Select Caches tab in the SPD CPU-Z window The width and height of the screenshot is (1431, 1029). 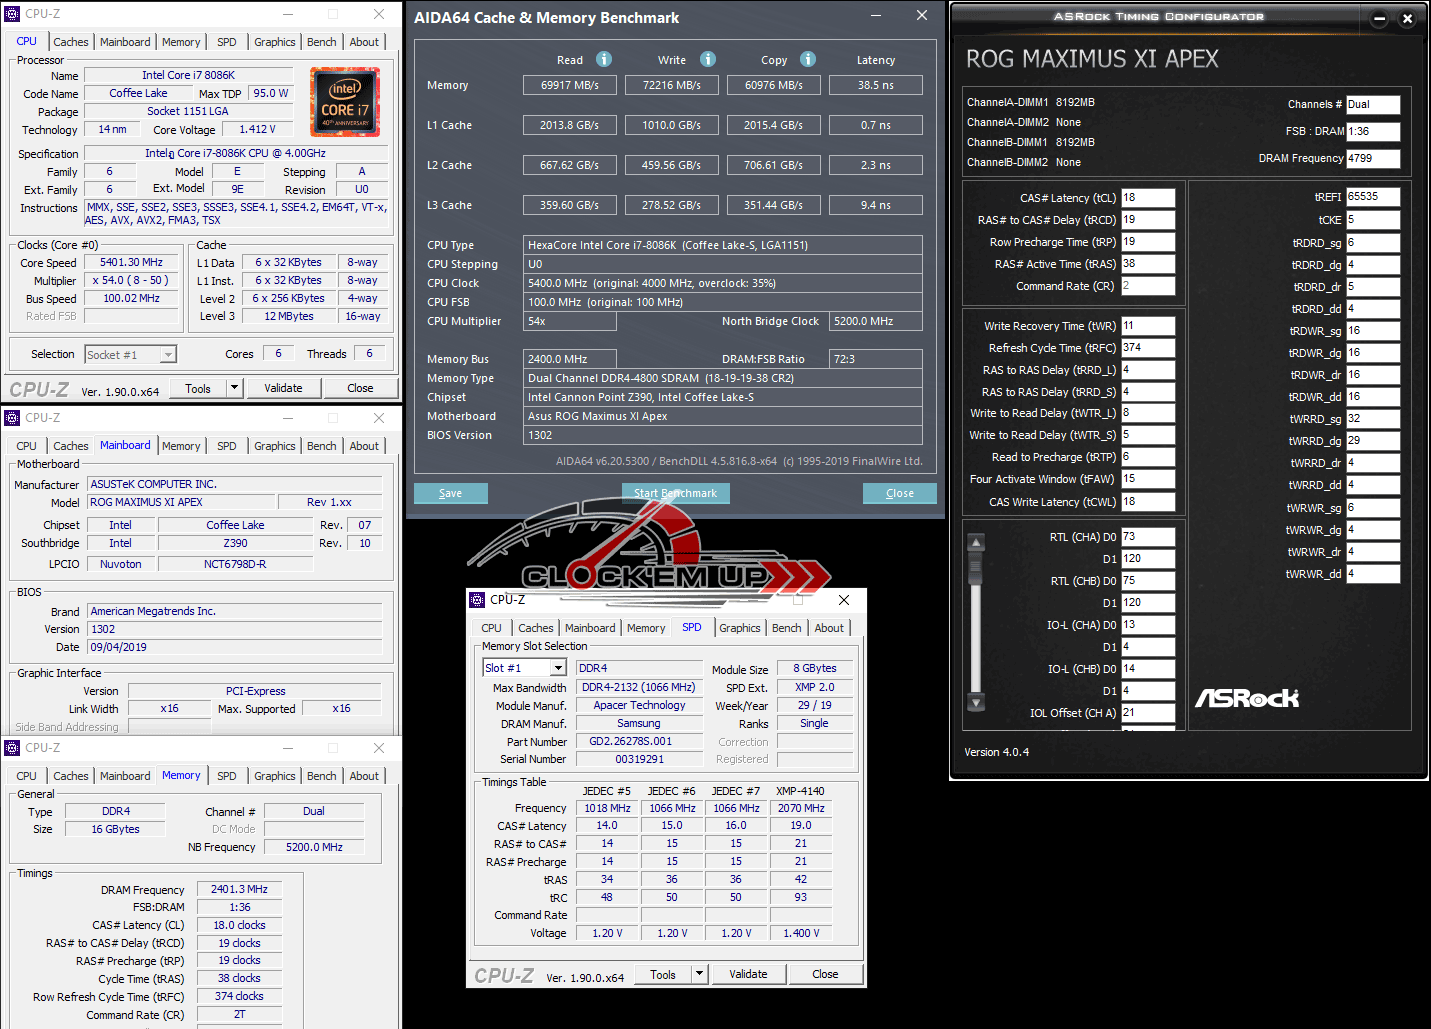535,628
